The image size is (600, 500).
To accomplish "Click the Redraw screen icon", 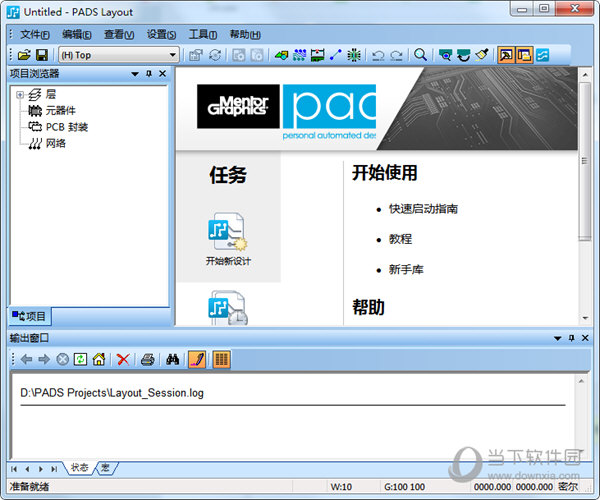I will point(463,55).
